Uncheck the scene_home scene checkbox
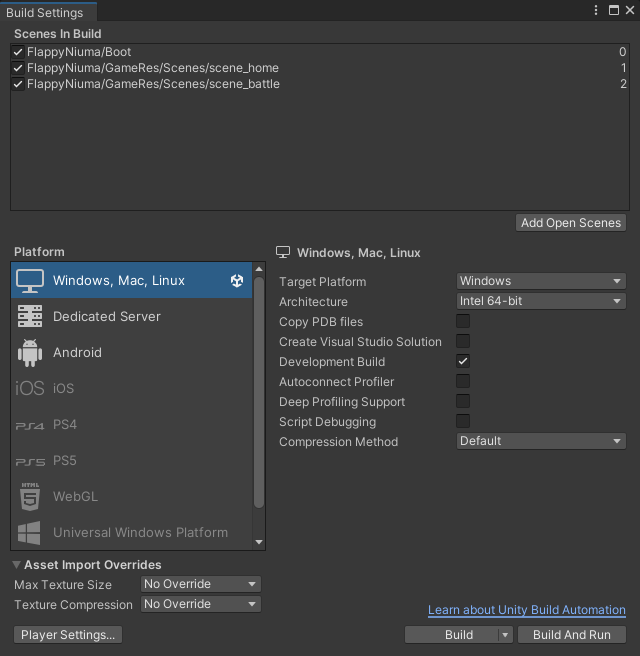 18,68
